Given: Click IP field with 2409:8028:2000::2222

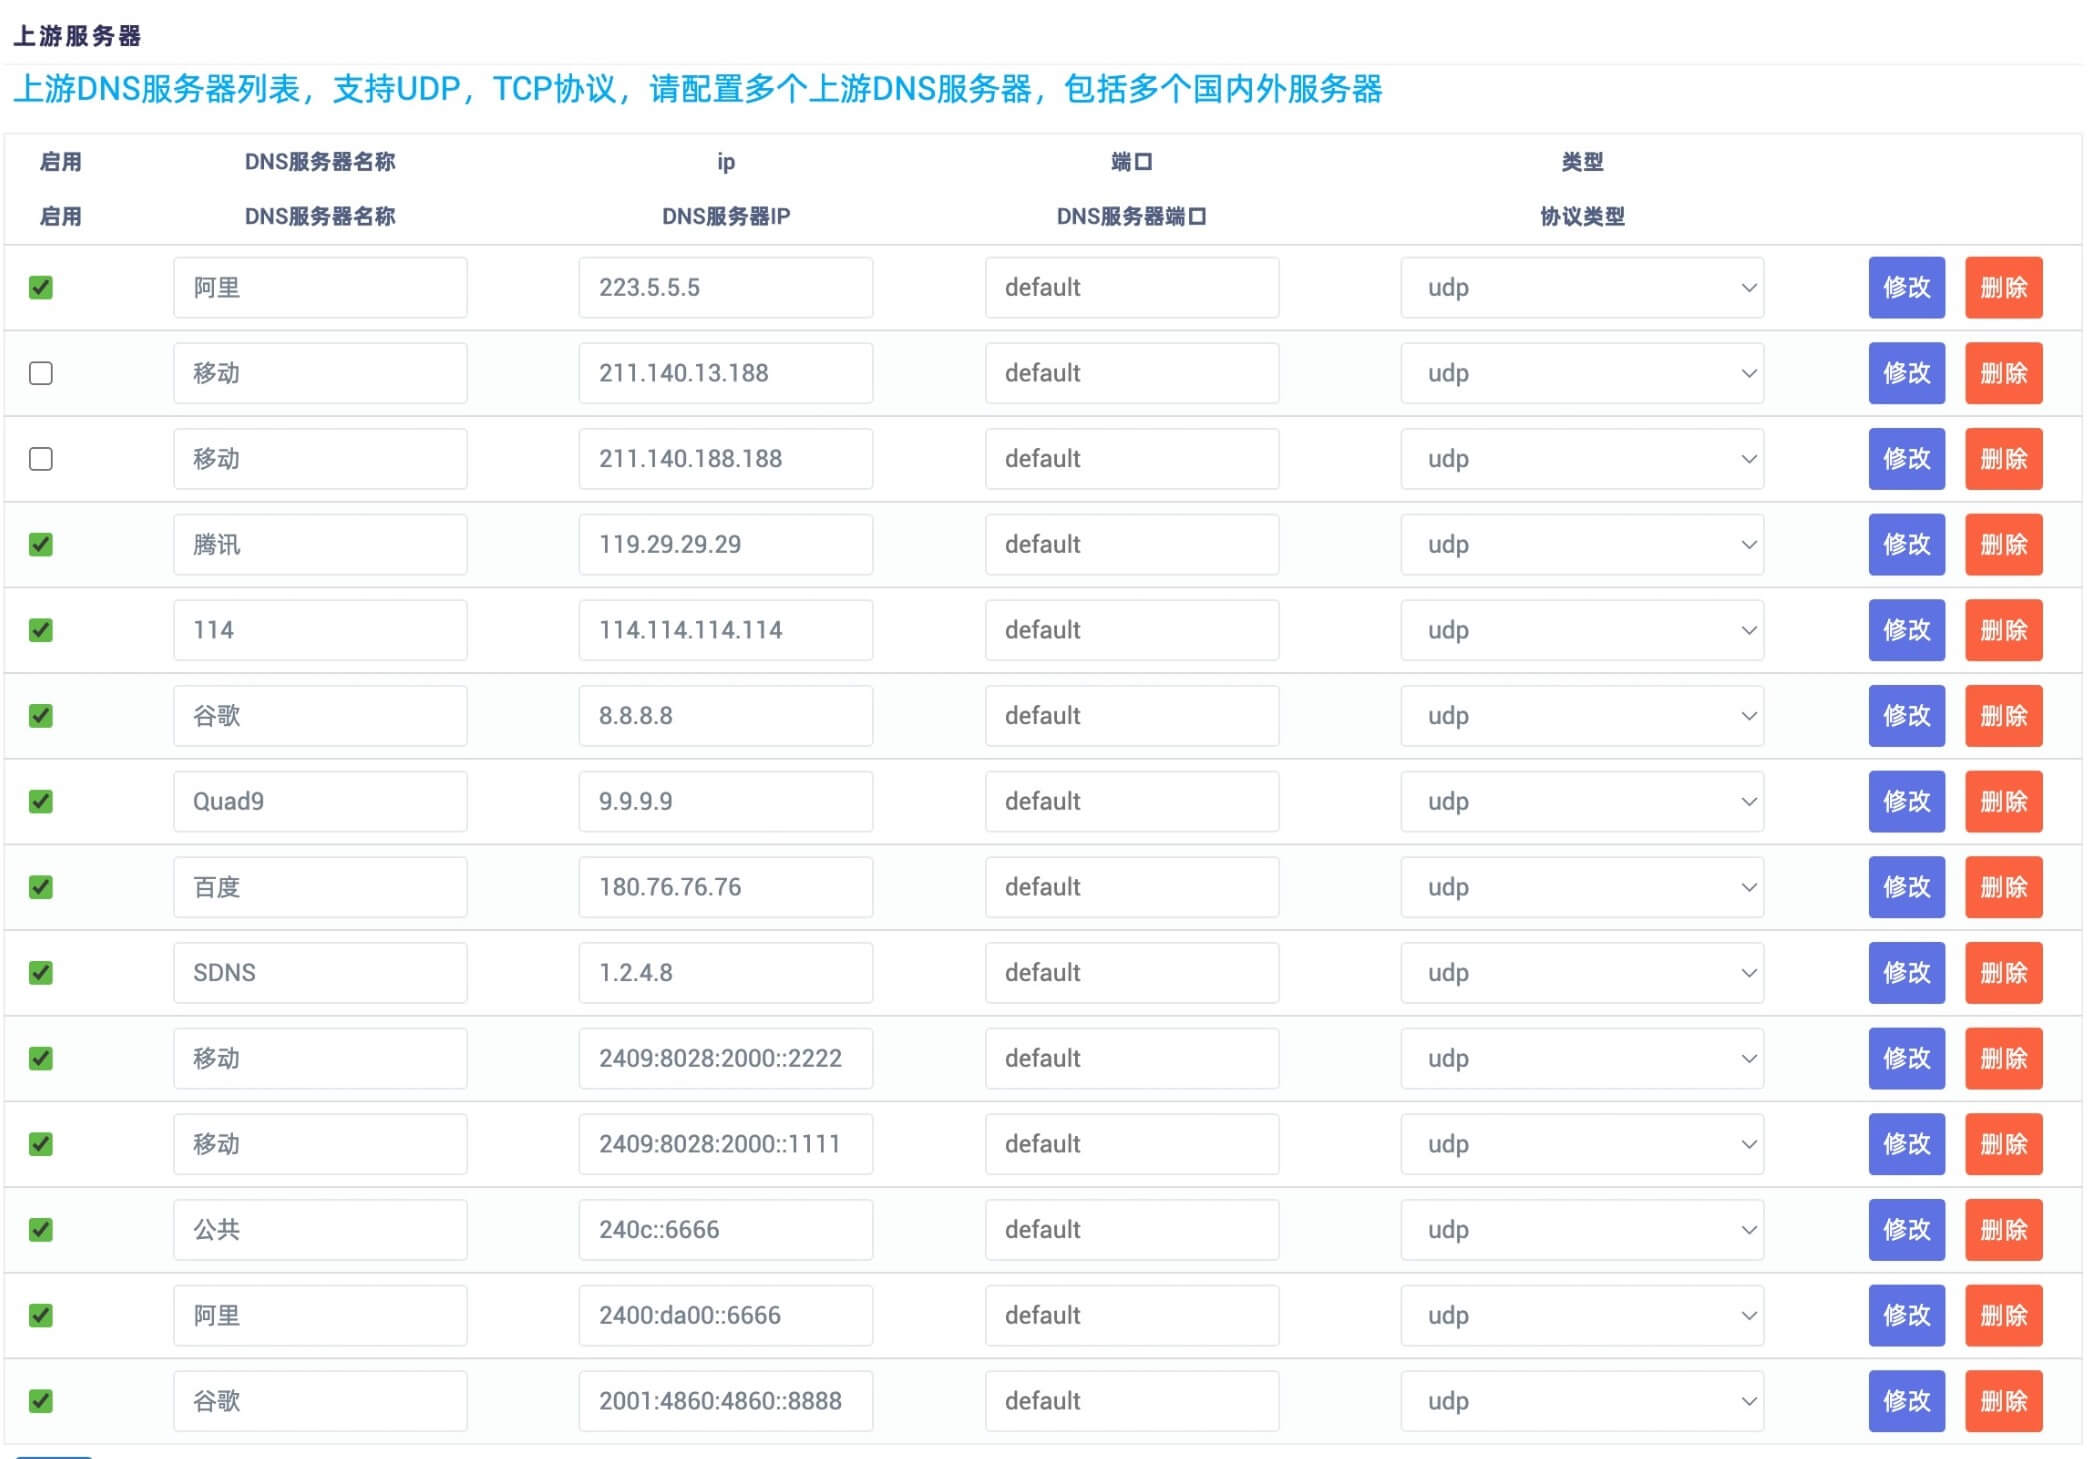Looking at the screenshot, I should click(725, 1059).
